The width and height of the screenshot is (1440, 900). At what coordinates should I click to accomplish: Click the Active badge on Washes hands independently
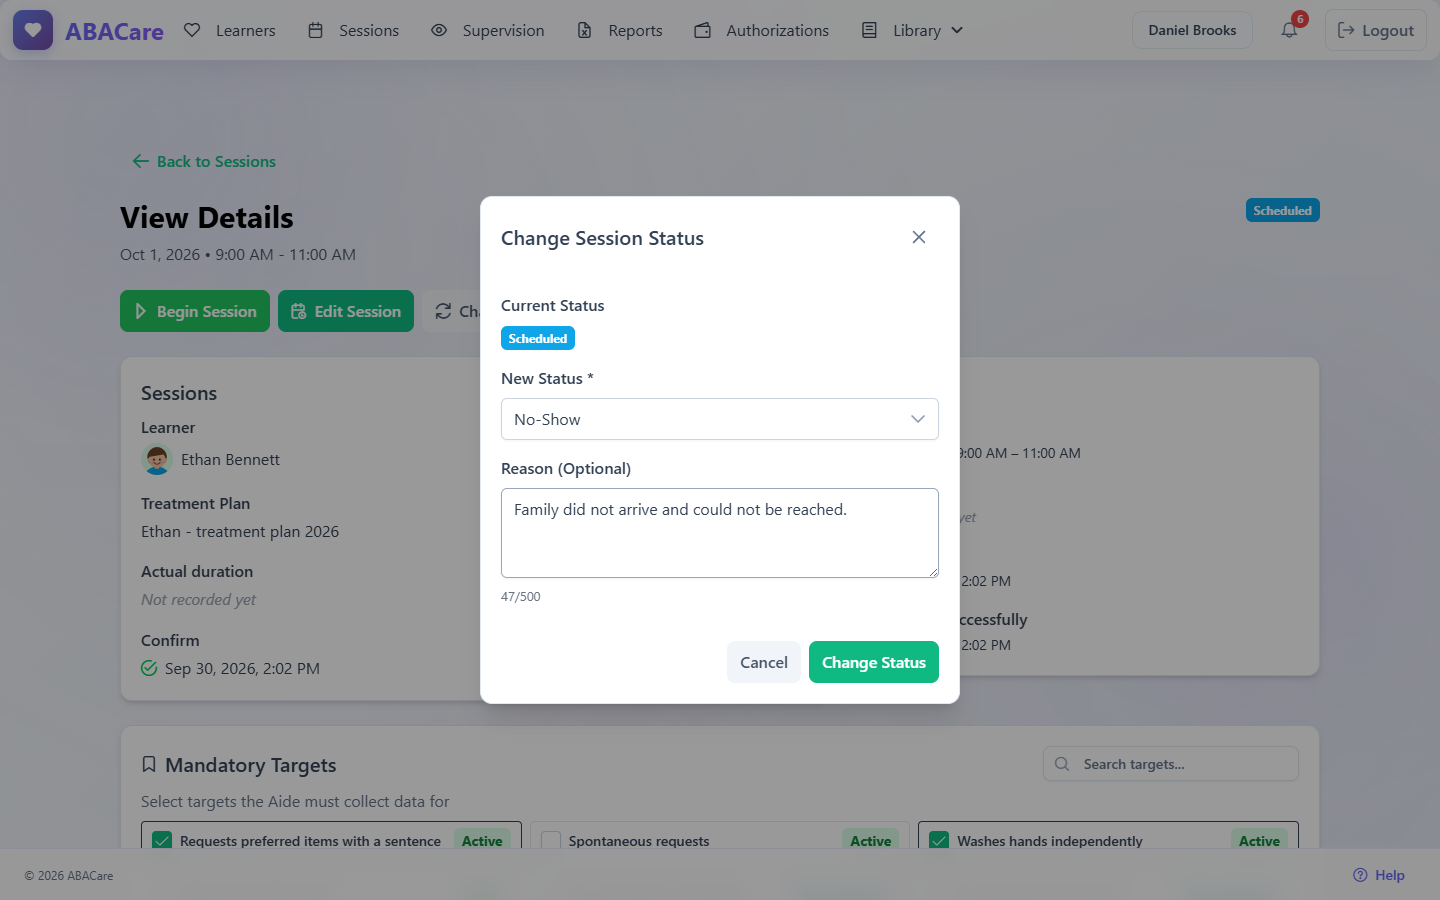[1259, 841]
